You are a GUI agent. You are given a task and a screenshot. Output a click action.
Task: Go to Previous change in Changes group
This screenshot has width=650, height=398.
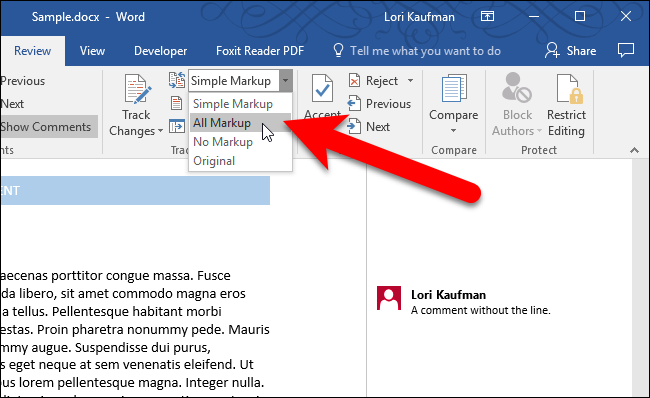click(379, 104)
